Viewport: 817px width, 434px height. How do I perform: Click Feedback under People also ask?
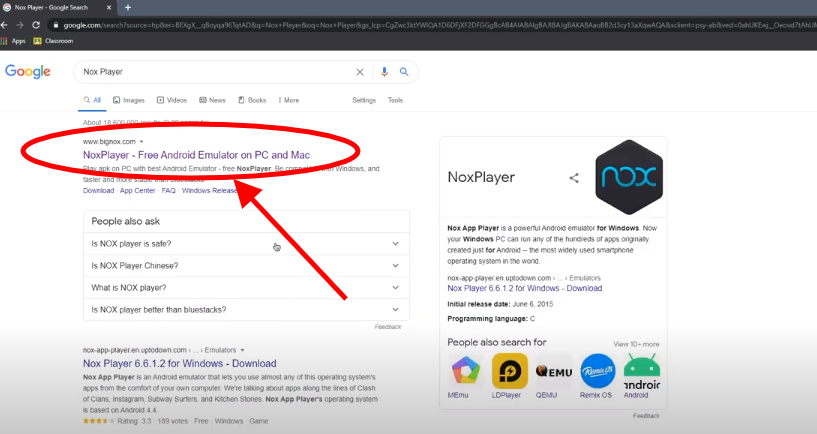coord(388,327)
